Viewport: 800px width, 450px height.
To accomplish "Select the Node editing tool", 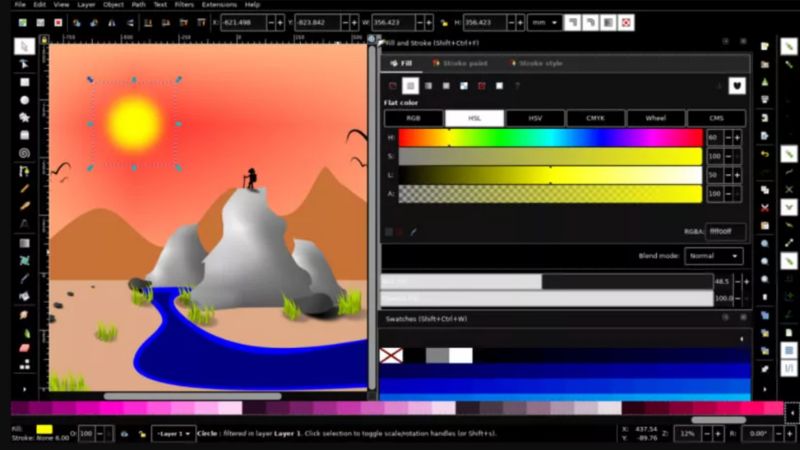I will [24, 64].
